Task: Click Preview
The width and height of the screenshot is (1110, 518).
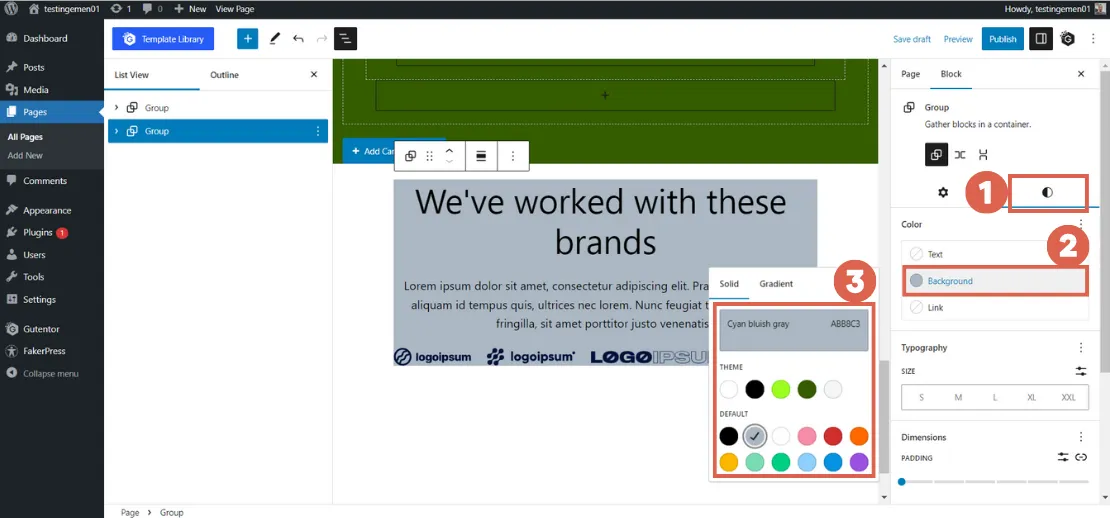Action: [x=958, y=39]
